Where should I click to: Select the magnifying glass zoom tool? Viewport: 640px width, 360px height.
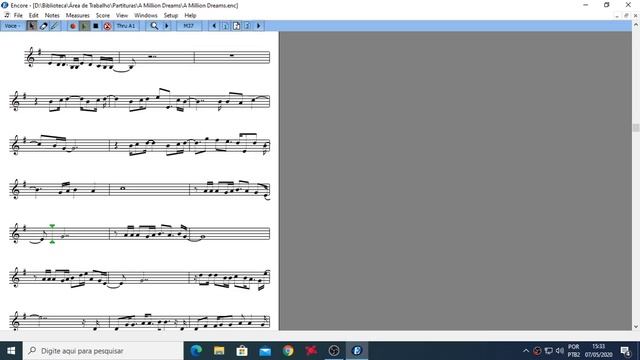point(154,26)
